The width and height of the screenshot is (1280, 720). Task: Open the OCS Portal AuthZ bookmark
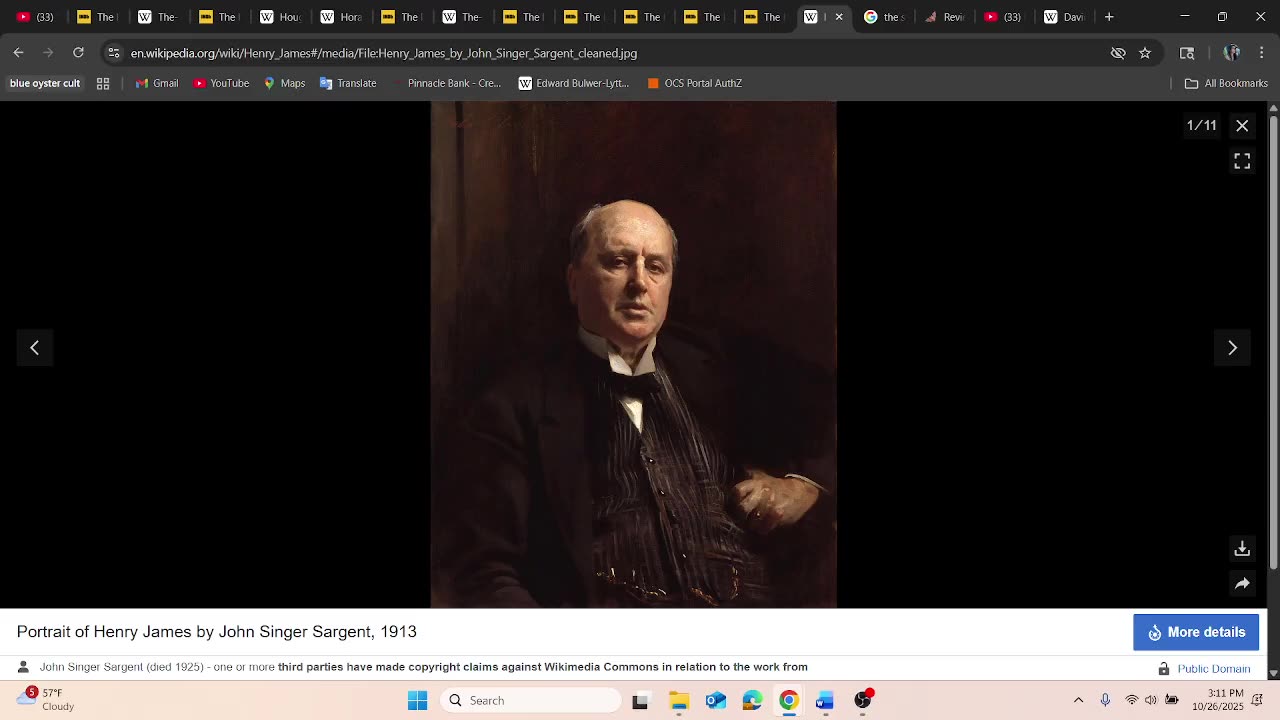(x=694, y=83)
